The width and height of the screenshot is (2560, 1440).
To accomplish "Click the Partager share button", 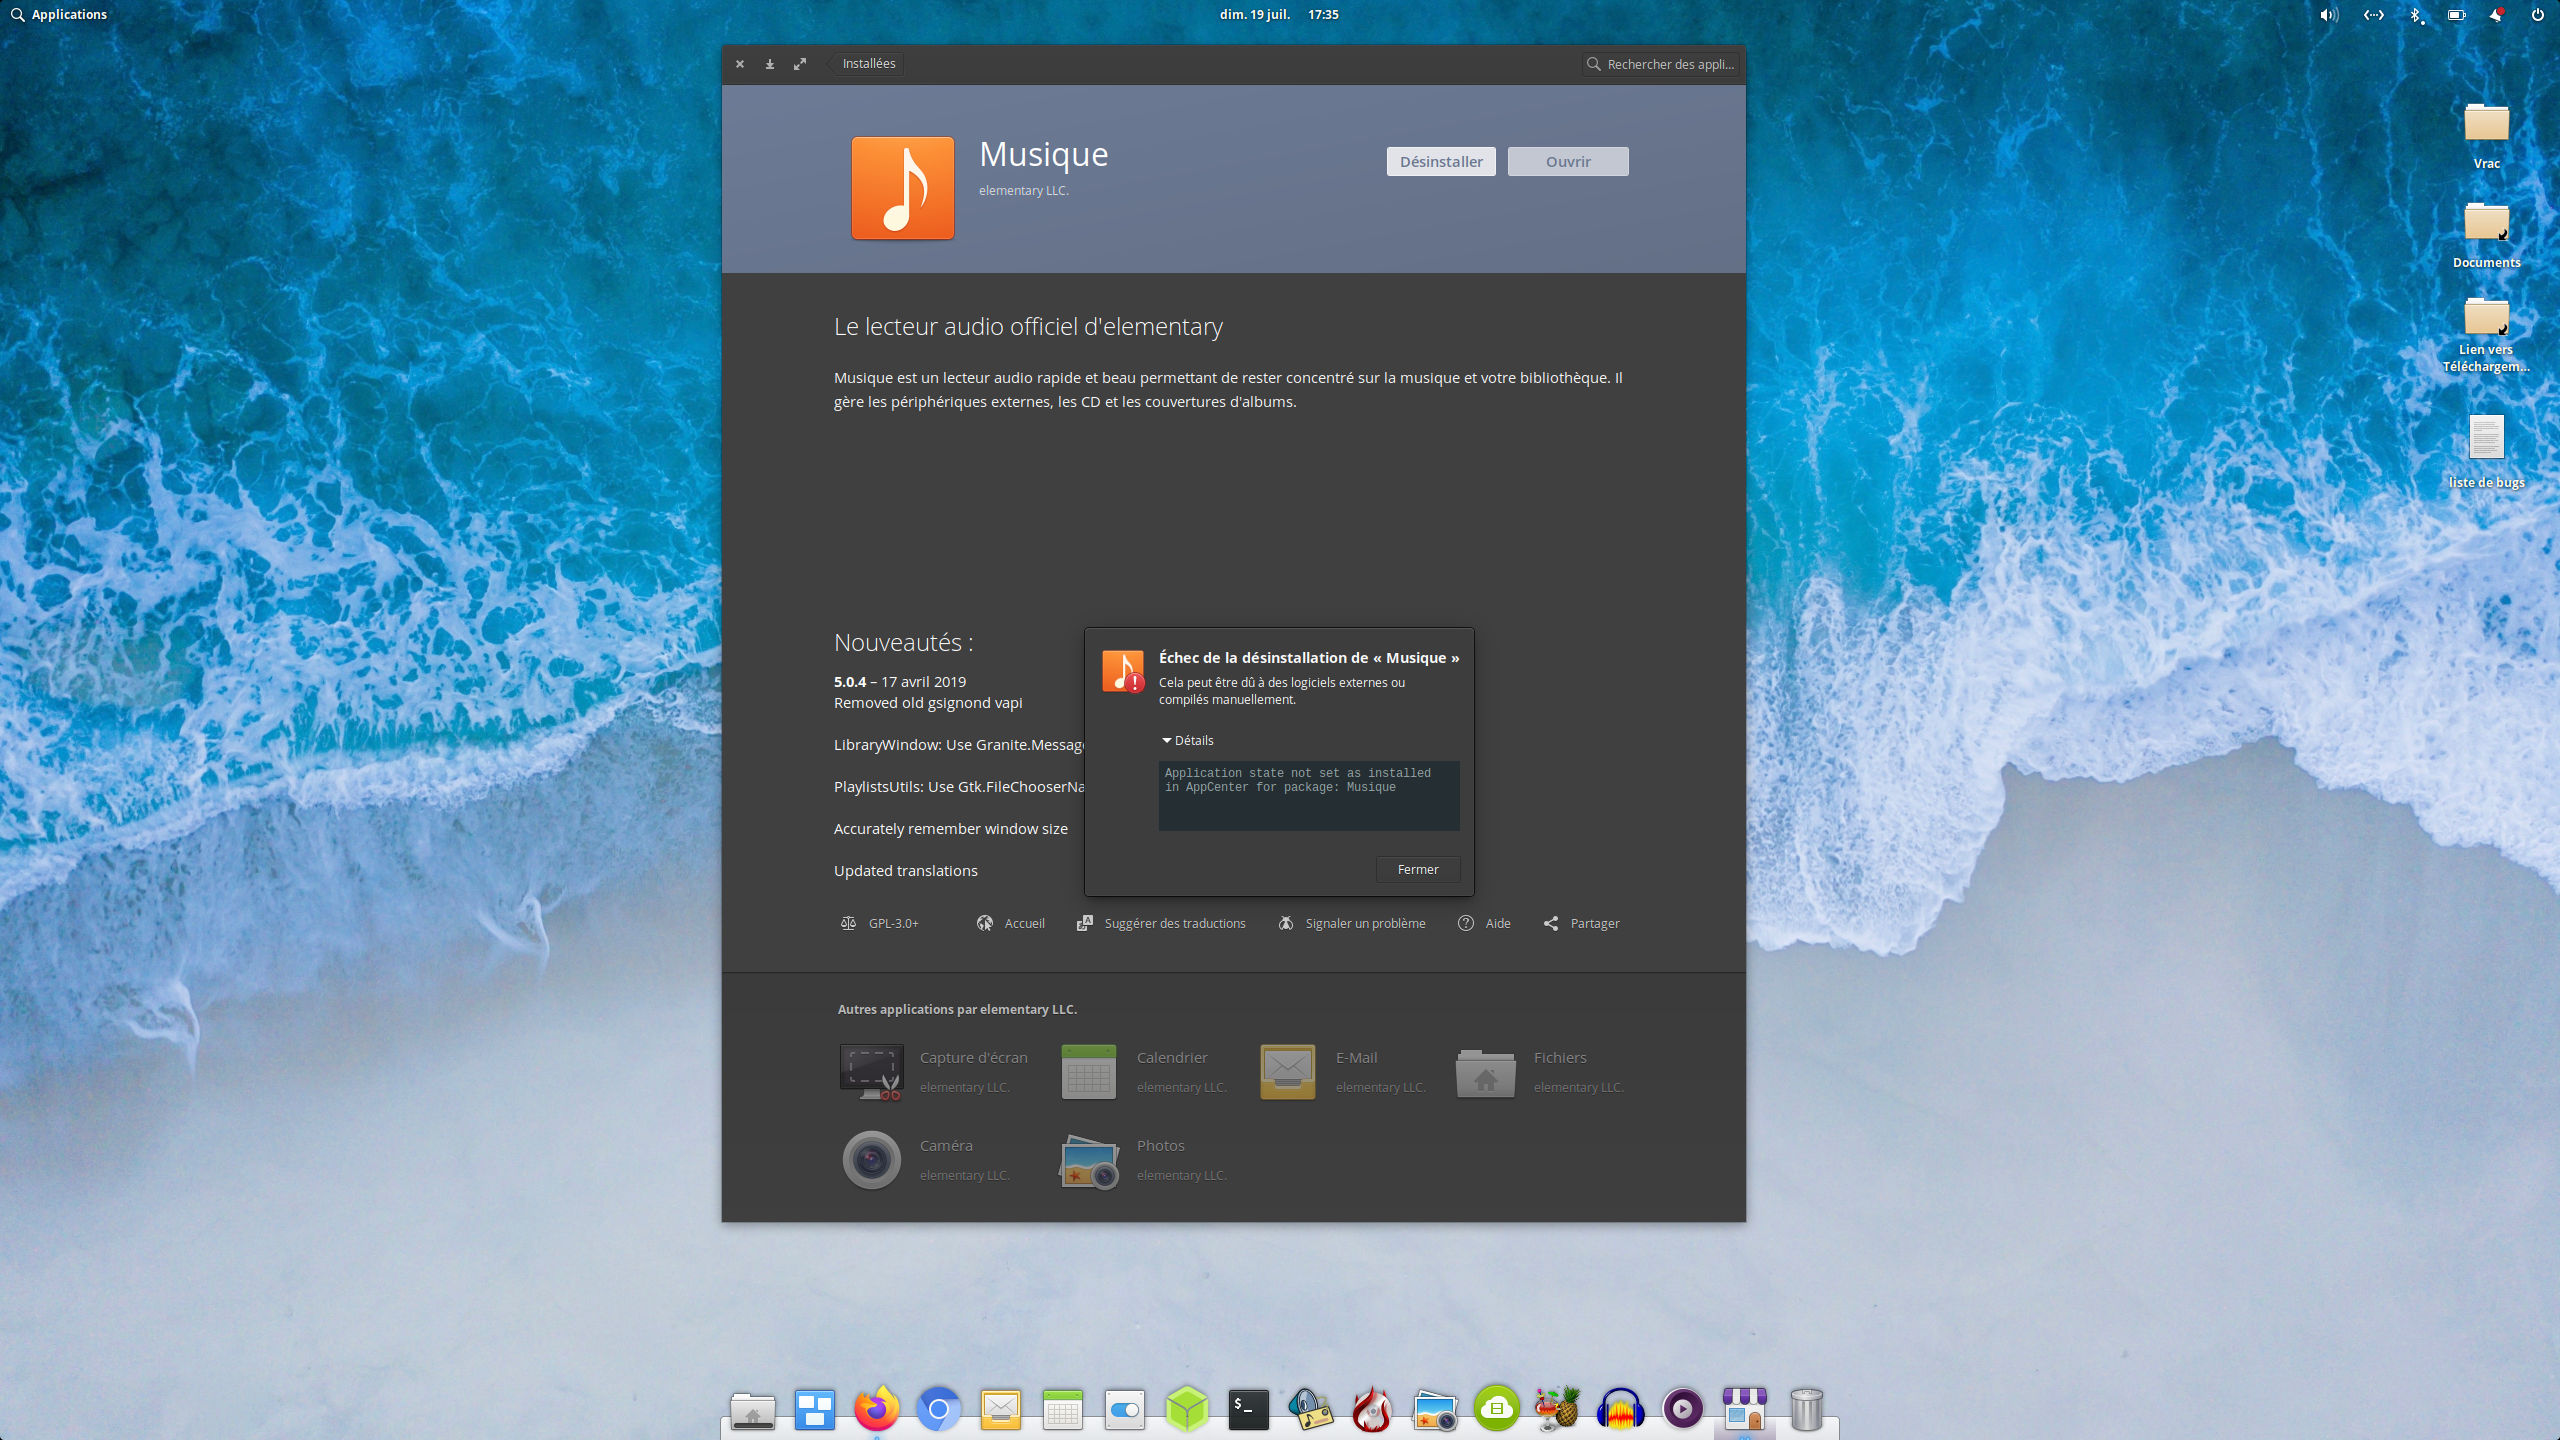I will coord(1581,923).
